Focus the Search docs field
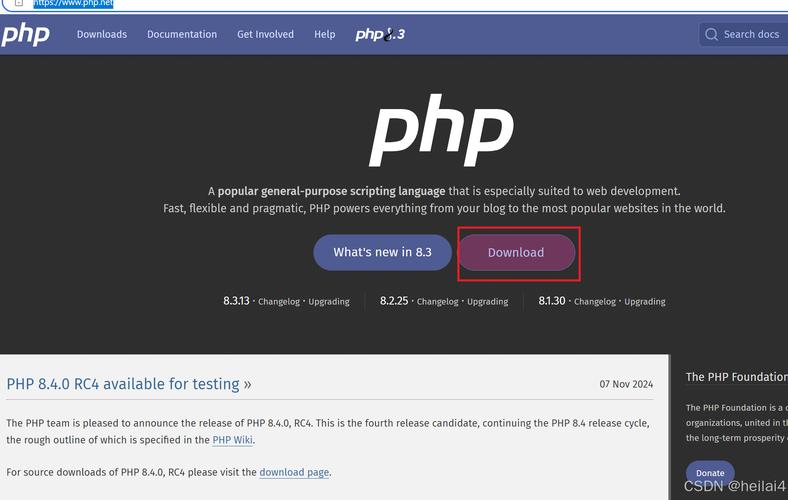Viewport: 788px width, 500px height. [751, 34]
